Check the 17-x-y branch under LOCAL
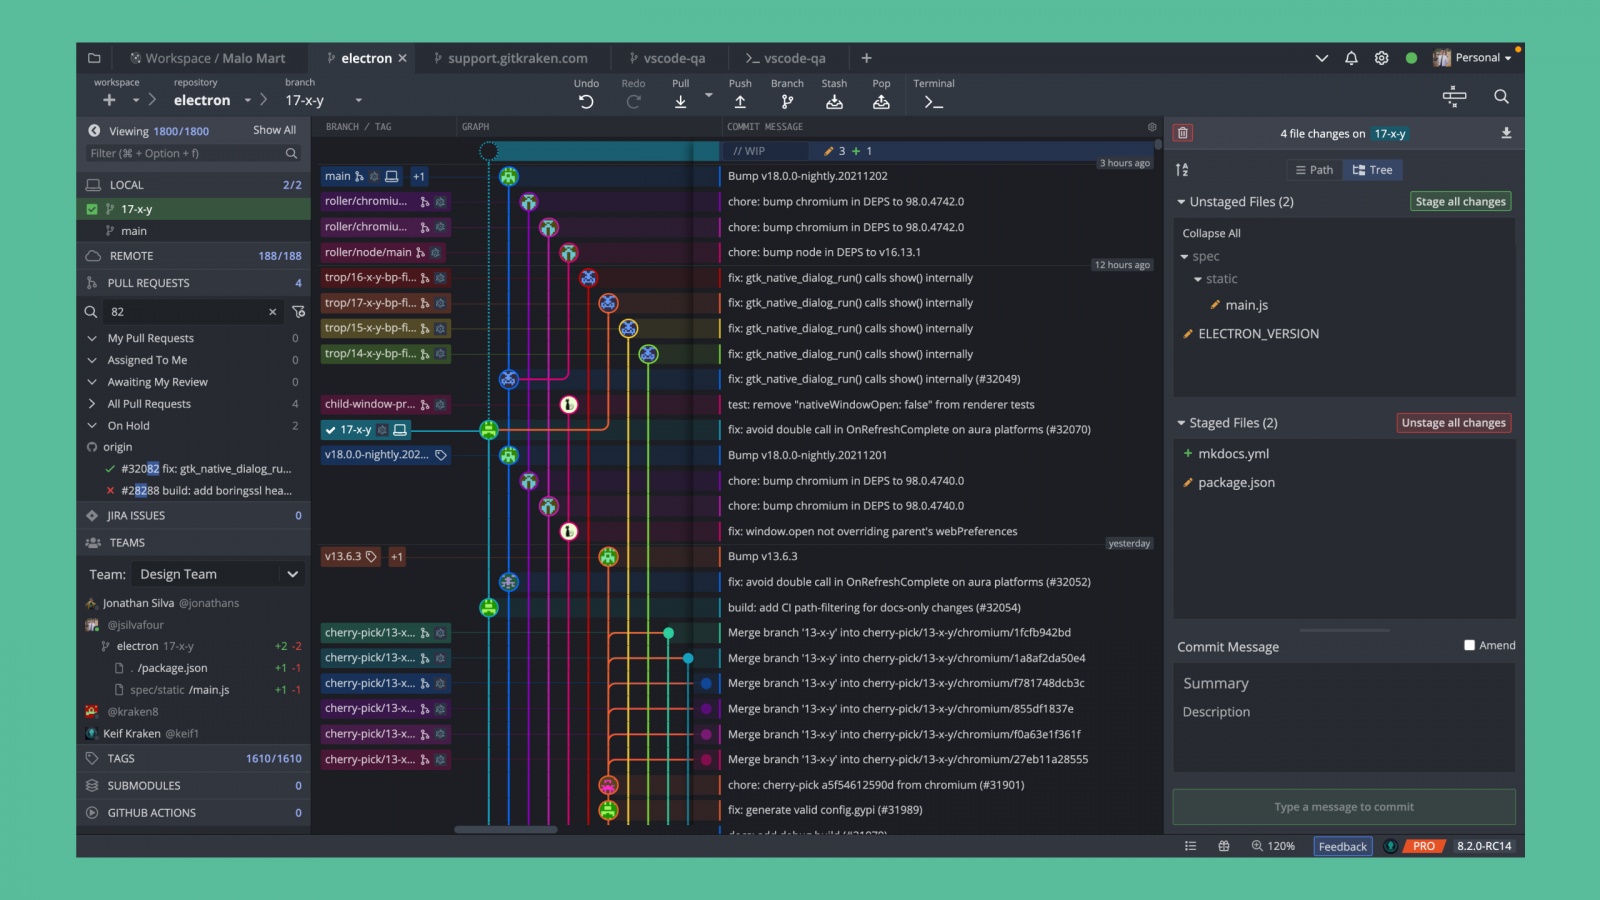Viewport: 1600px width, 900px height. click(92, 209)
